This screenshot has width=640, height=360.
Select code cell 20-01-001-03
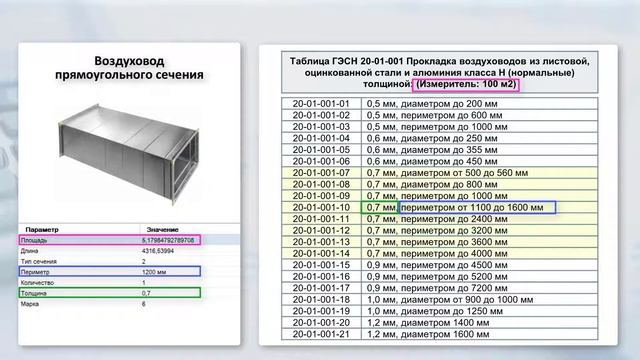click(x=321, y=127)
